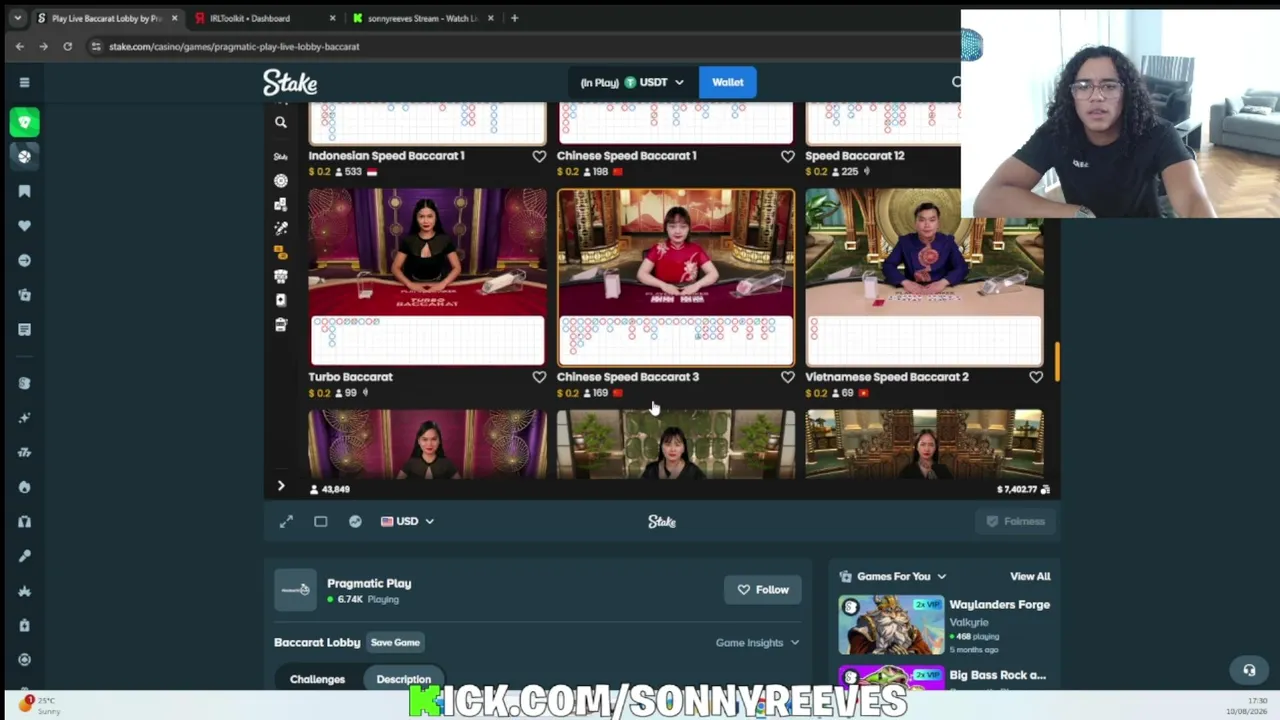
Task: Switch to the sonnyreeves Stream tab
Action: pos(423,18)
